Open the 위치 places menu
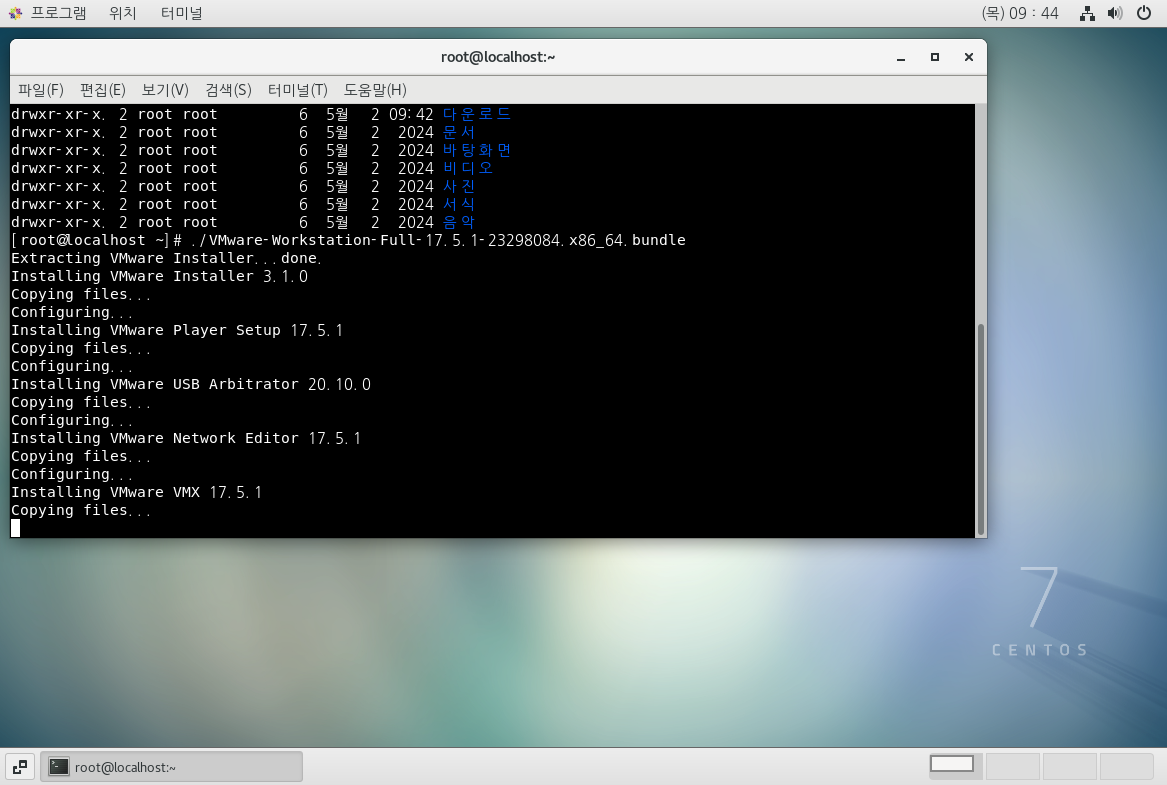 [122, 13]
